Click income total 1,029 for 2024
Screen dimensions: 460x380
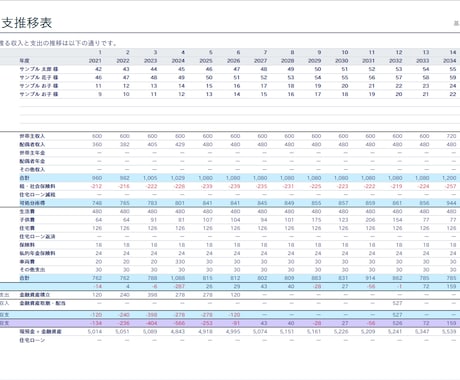(x=178, y=178)
